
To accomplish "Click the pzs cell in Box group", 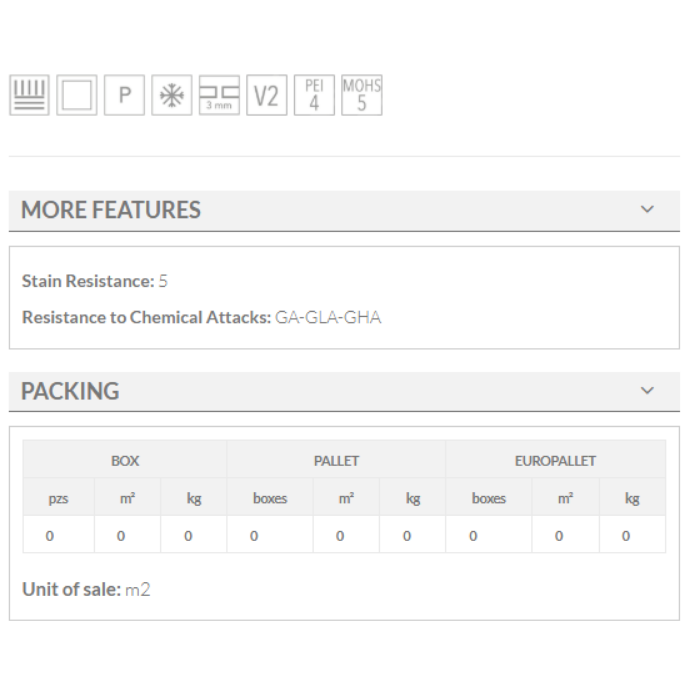I will pyautogui.click(x=59, y=498).
